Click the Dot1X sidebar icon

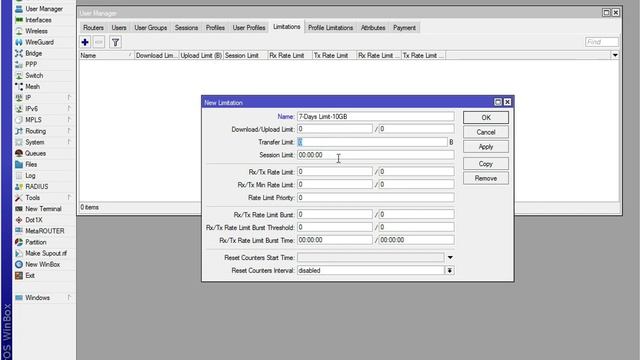19,220
